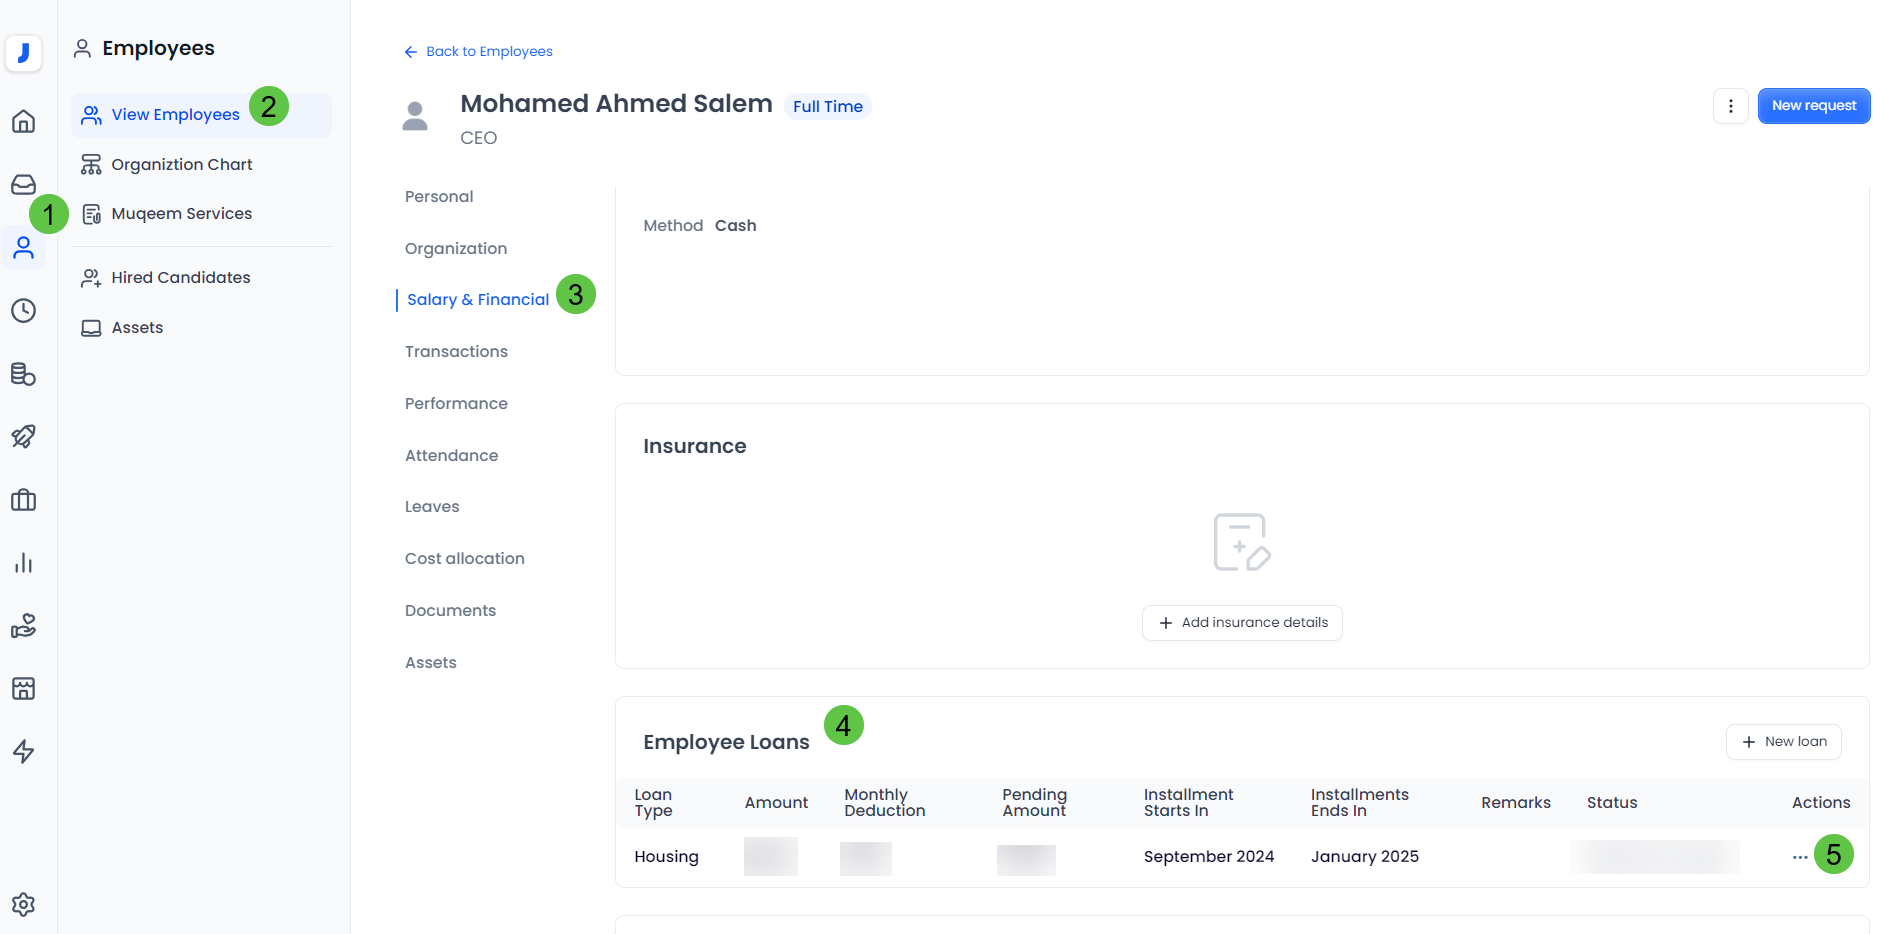
Task: Click the coins database icon in sidebar
Action: pyautogui.click(x=23, y=374)
